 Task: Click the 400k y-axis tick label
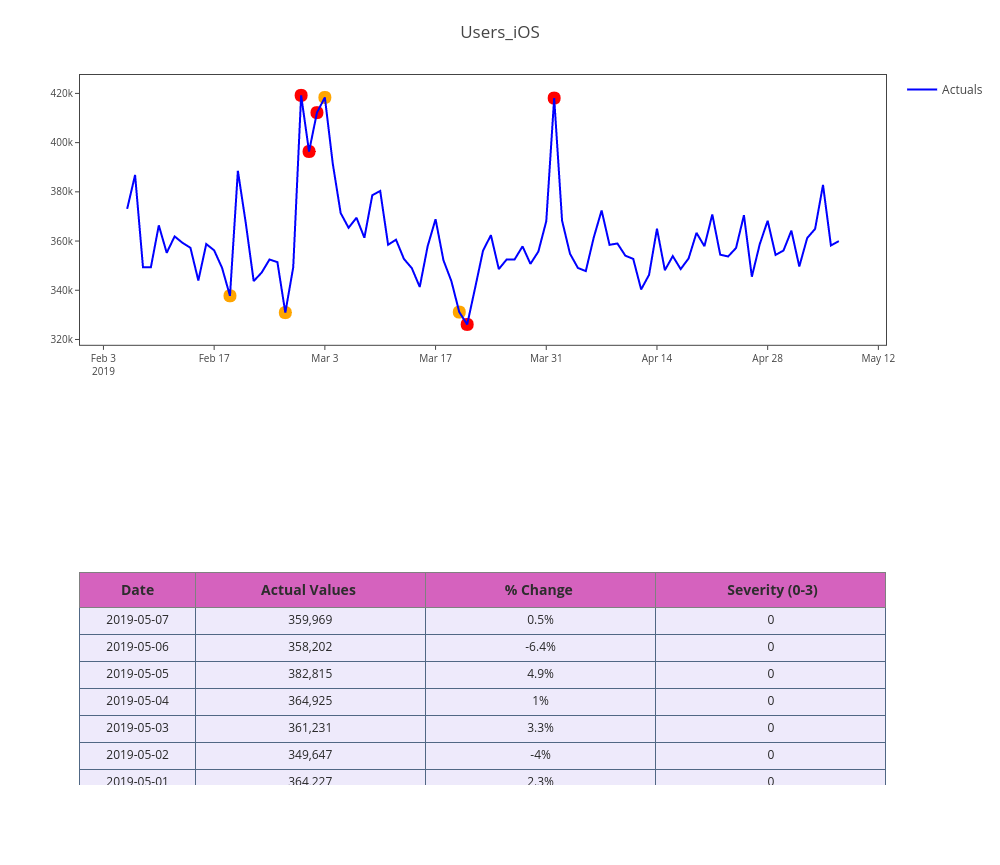point(61,142)
